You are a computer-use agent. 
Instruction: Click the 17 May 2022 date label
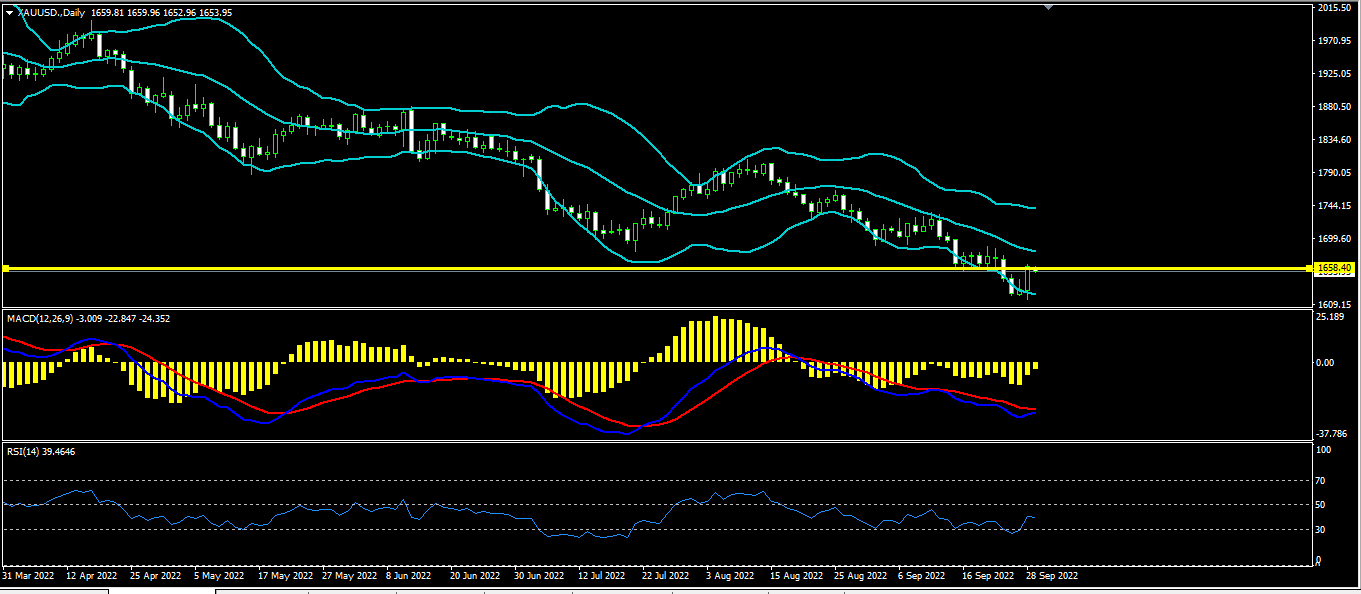(x=284, y=576)
